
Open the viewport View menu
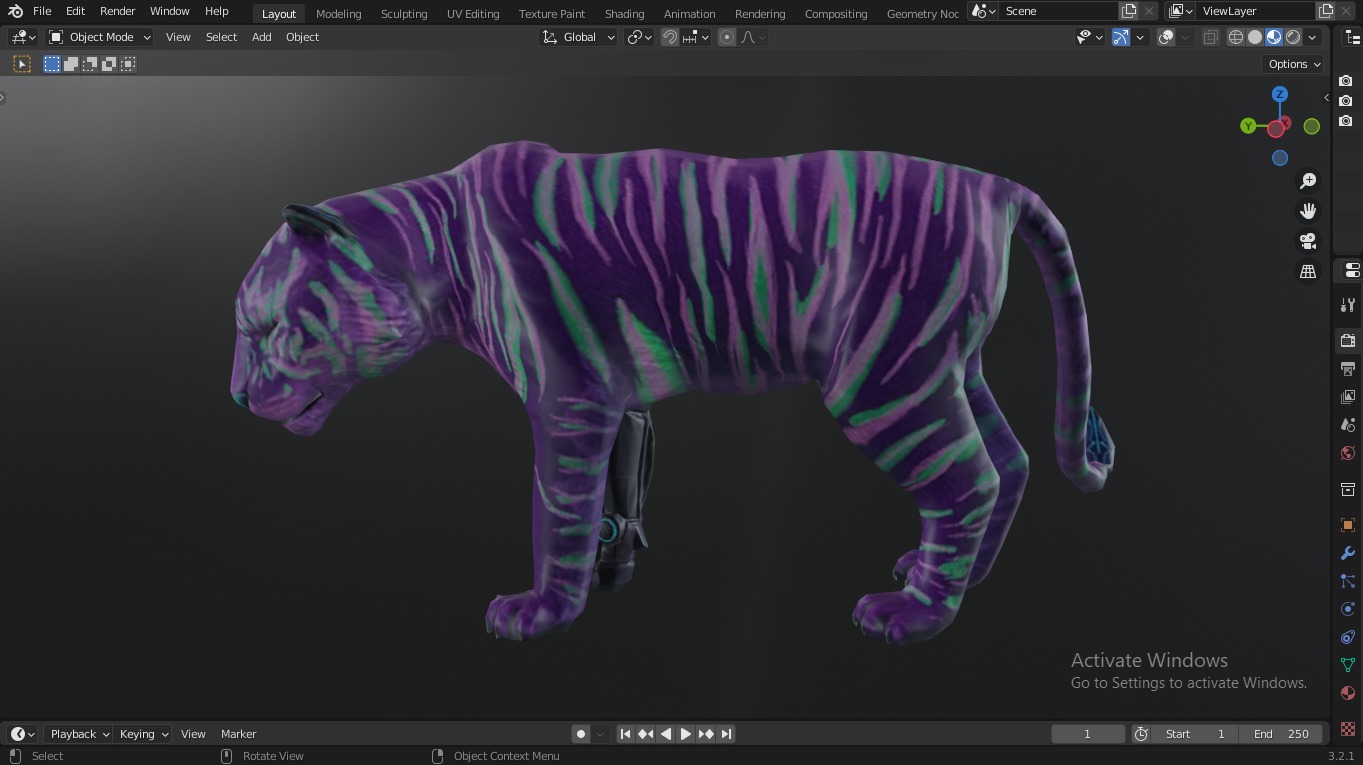178,37
